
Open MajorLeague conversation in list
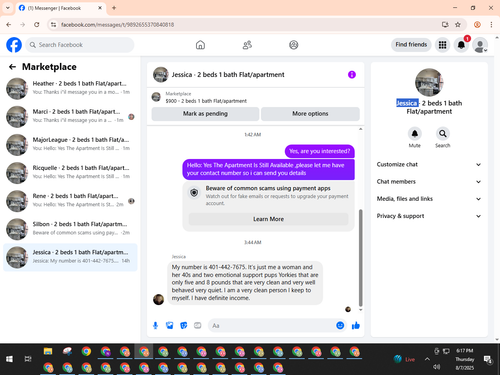click(x=70, y=144)
